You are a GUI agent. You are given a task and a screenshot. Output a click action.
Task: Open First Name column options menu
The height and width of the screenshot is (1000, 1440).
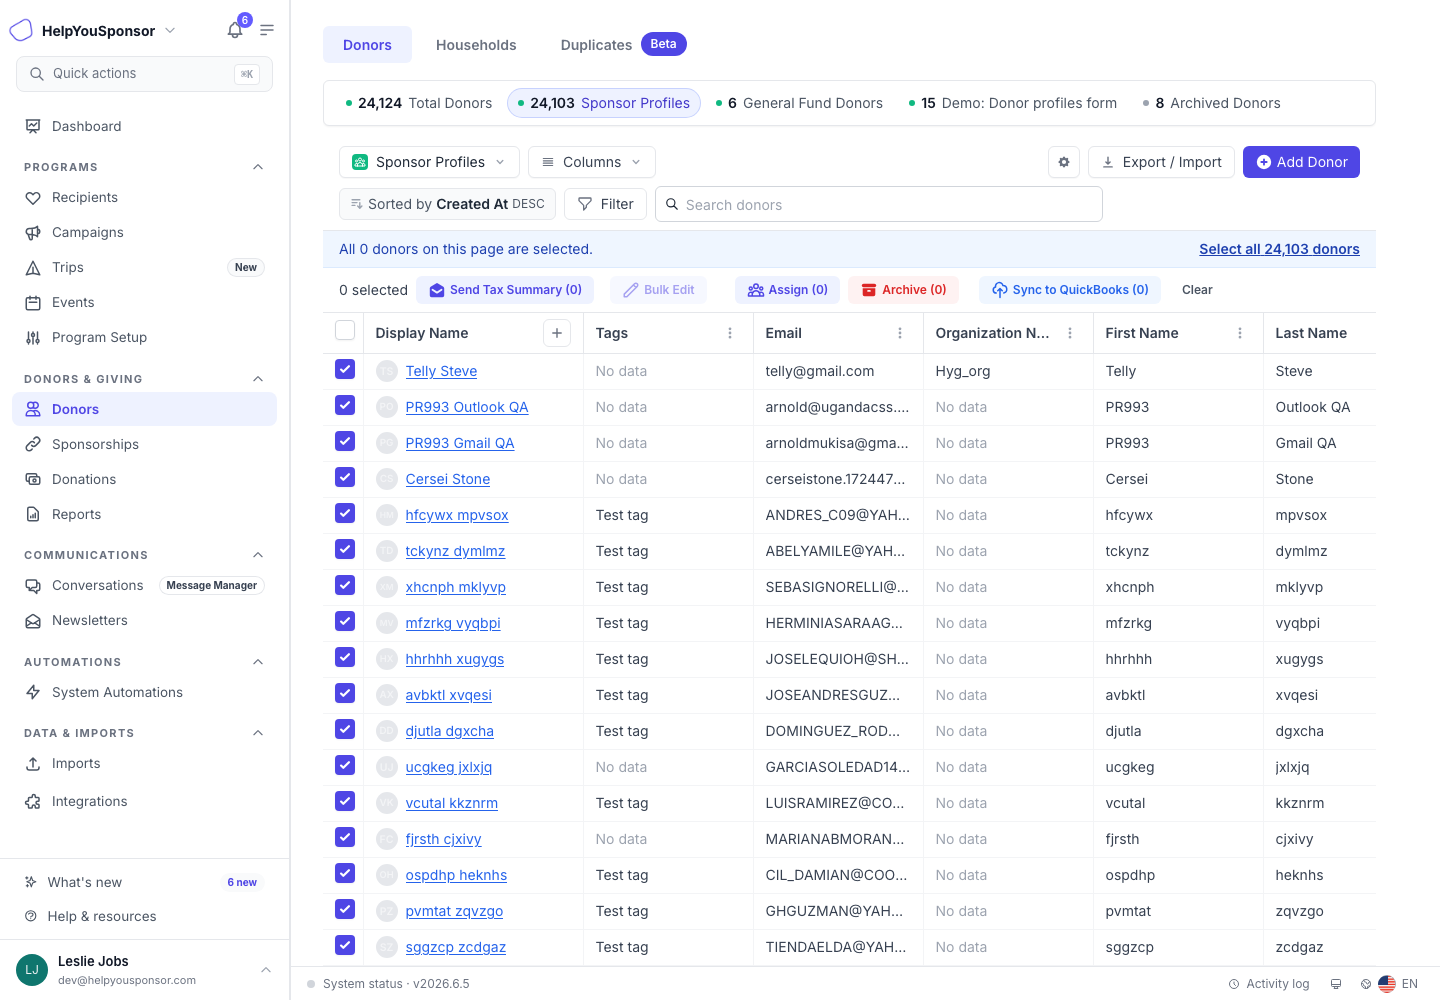[1240, 333]
